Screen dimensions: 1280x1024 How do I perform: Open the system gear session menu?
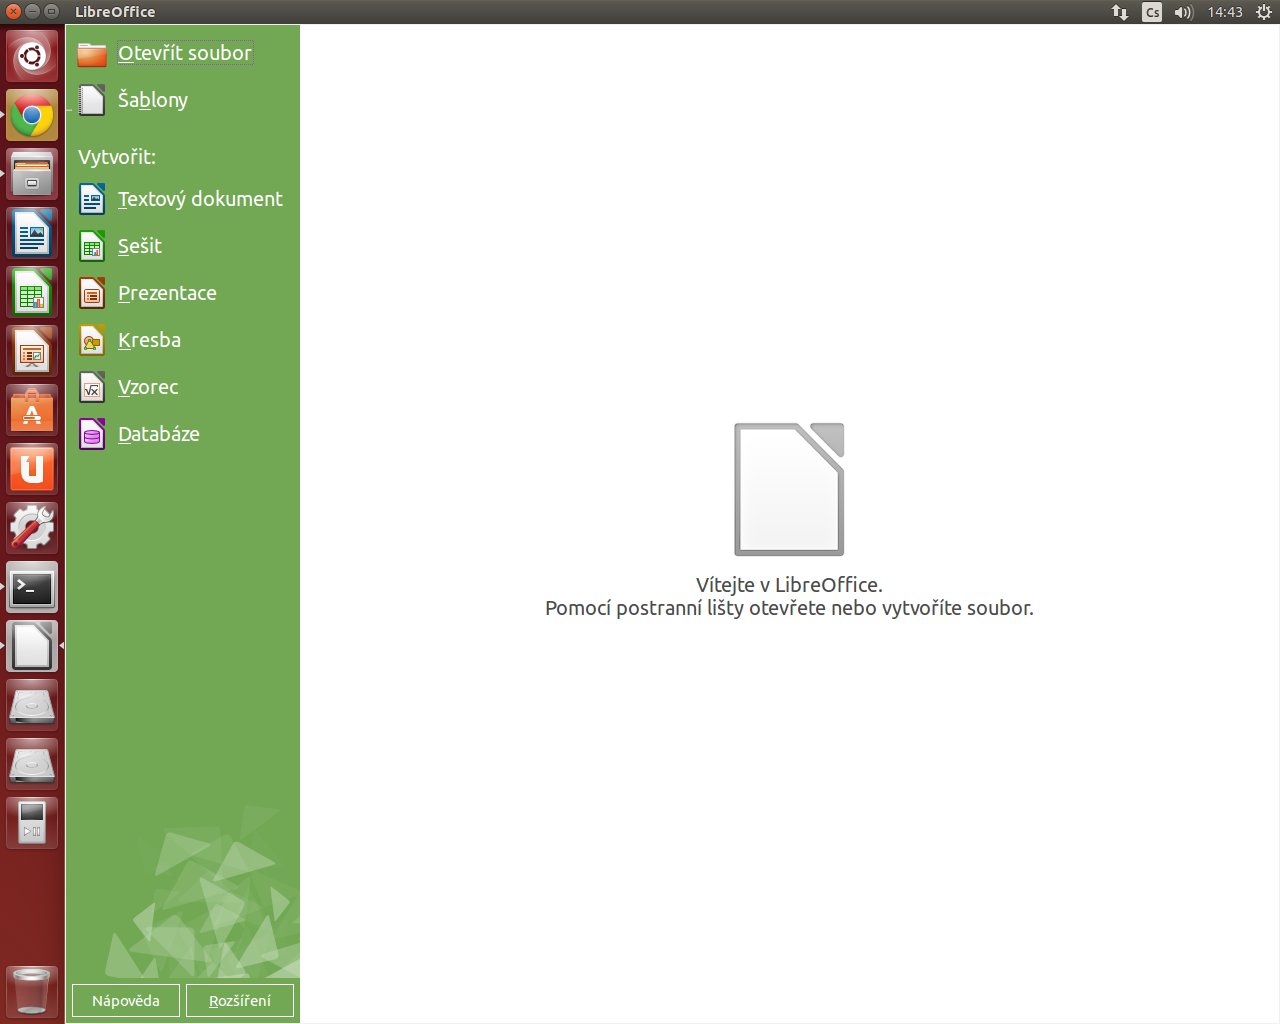coord(1263,12)
